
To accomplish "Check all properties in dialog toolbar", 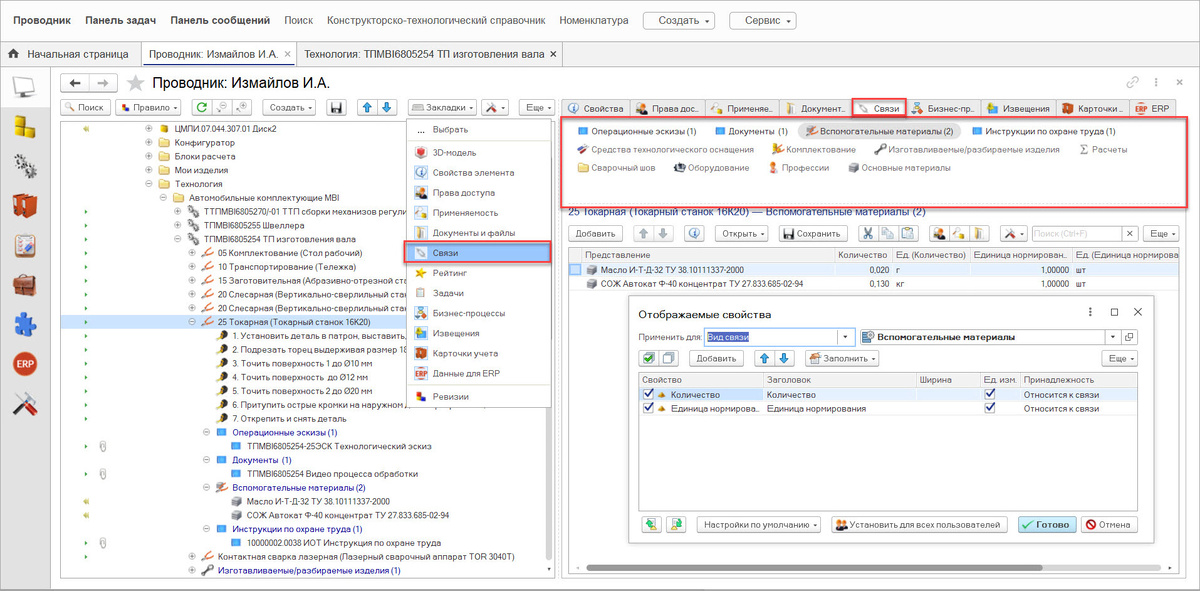I will point(649,358).
